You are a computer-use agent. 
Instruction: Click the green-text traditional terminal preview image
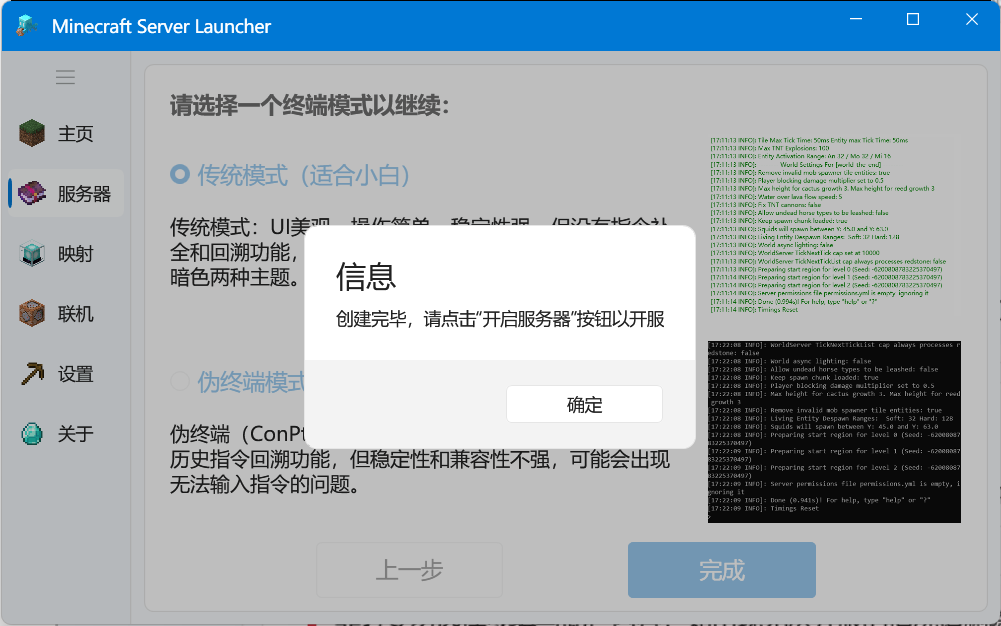click(834, 225)
